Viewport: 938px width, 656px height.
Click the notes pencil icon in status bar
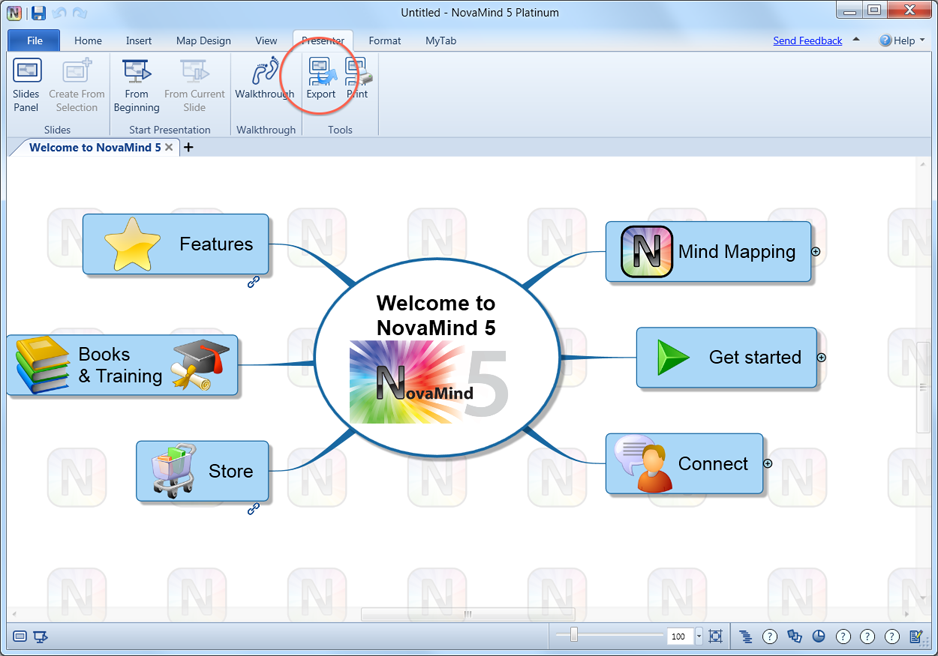916,636
